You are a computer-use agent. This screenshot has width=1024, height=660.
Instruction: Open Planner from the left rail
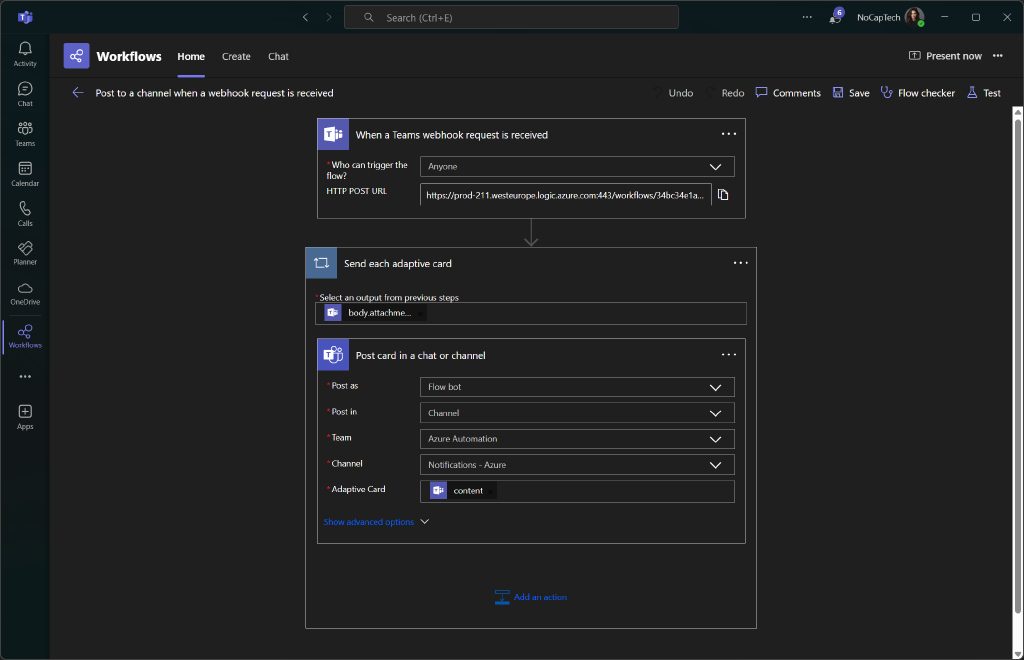point(25,253)
